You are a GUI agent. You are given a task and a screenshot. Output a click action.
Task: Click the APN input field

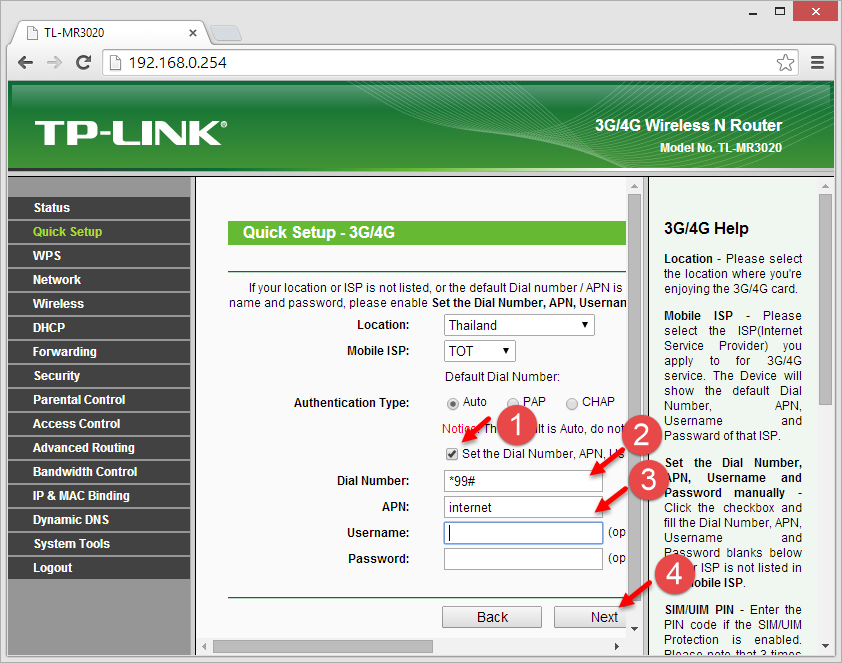[523, 507]
